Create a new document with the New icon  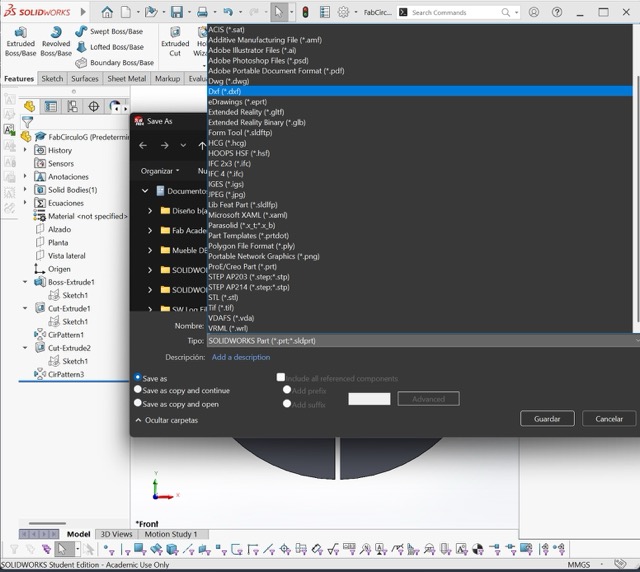click(x=126, y=12)
